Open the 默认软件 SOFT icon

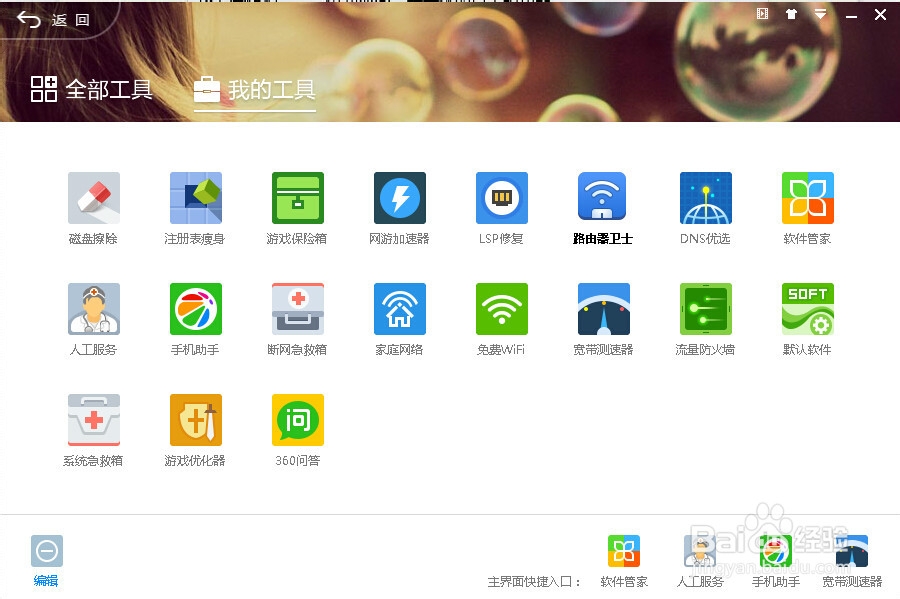point(808,309)
